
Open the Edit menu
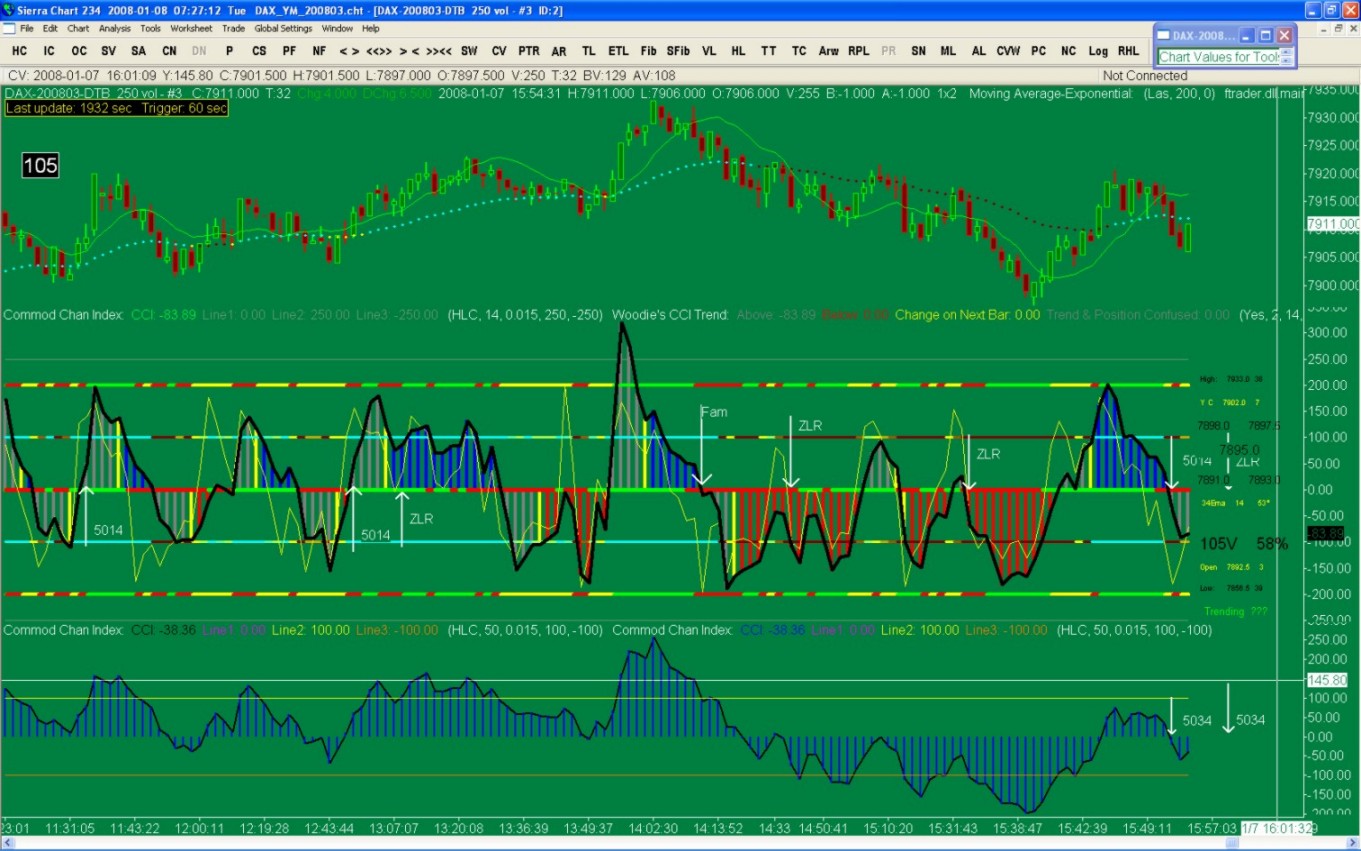[x=50, y=29]
